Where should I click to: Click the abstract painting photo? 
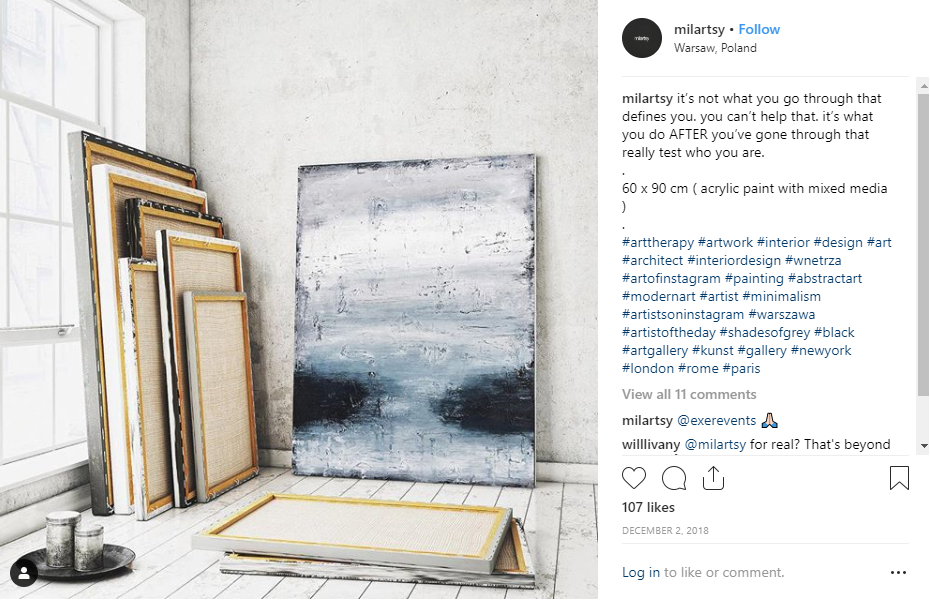[x=299, y=299]
